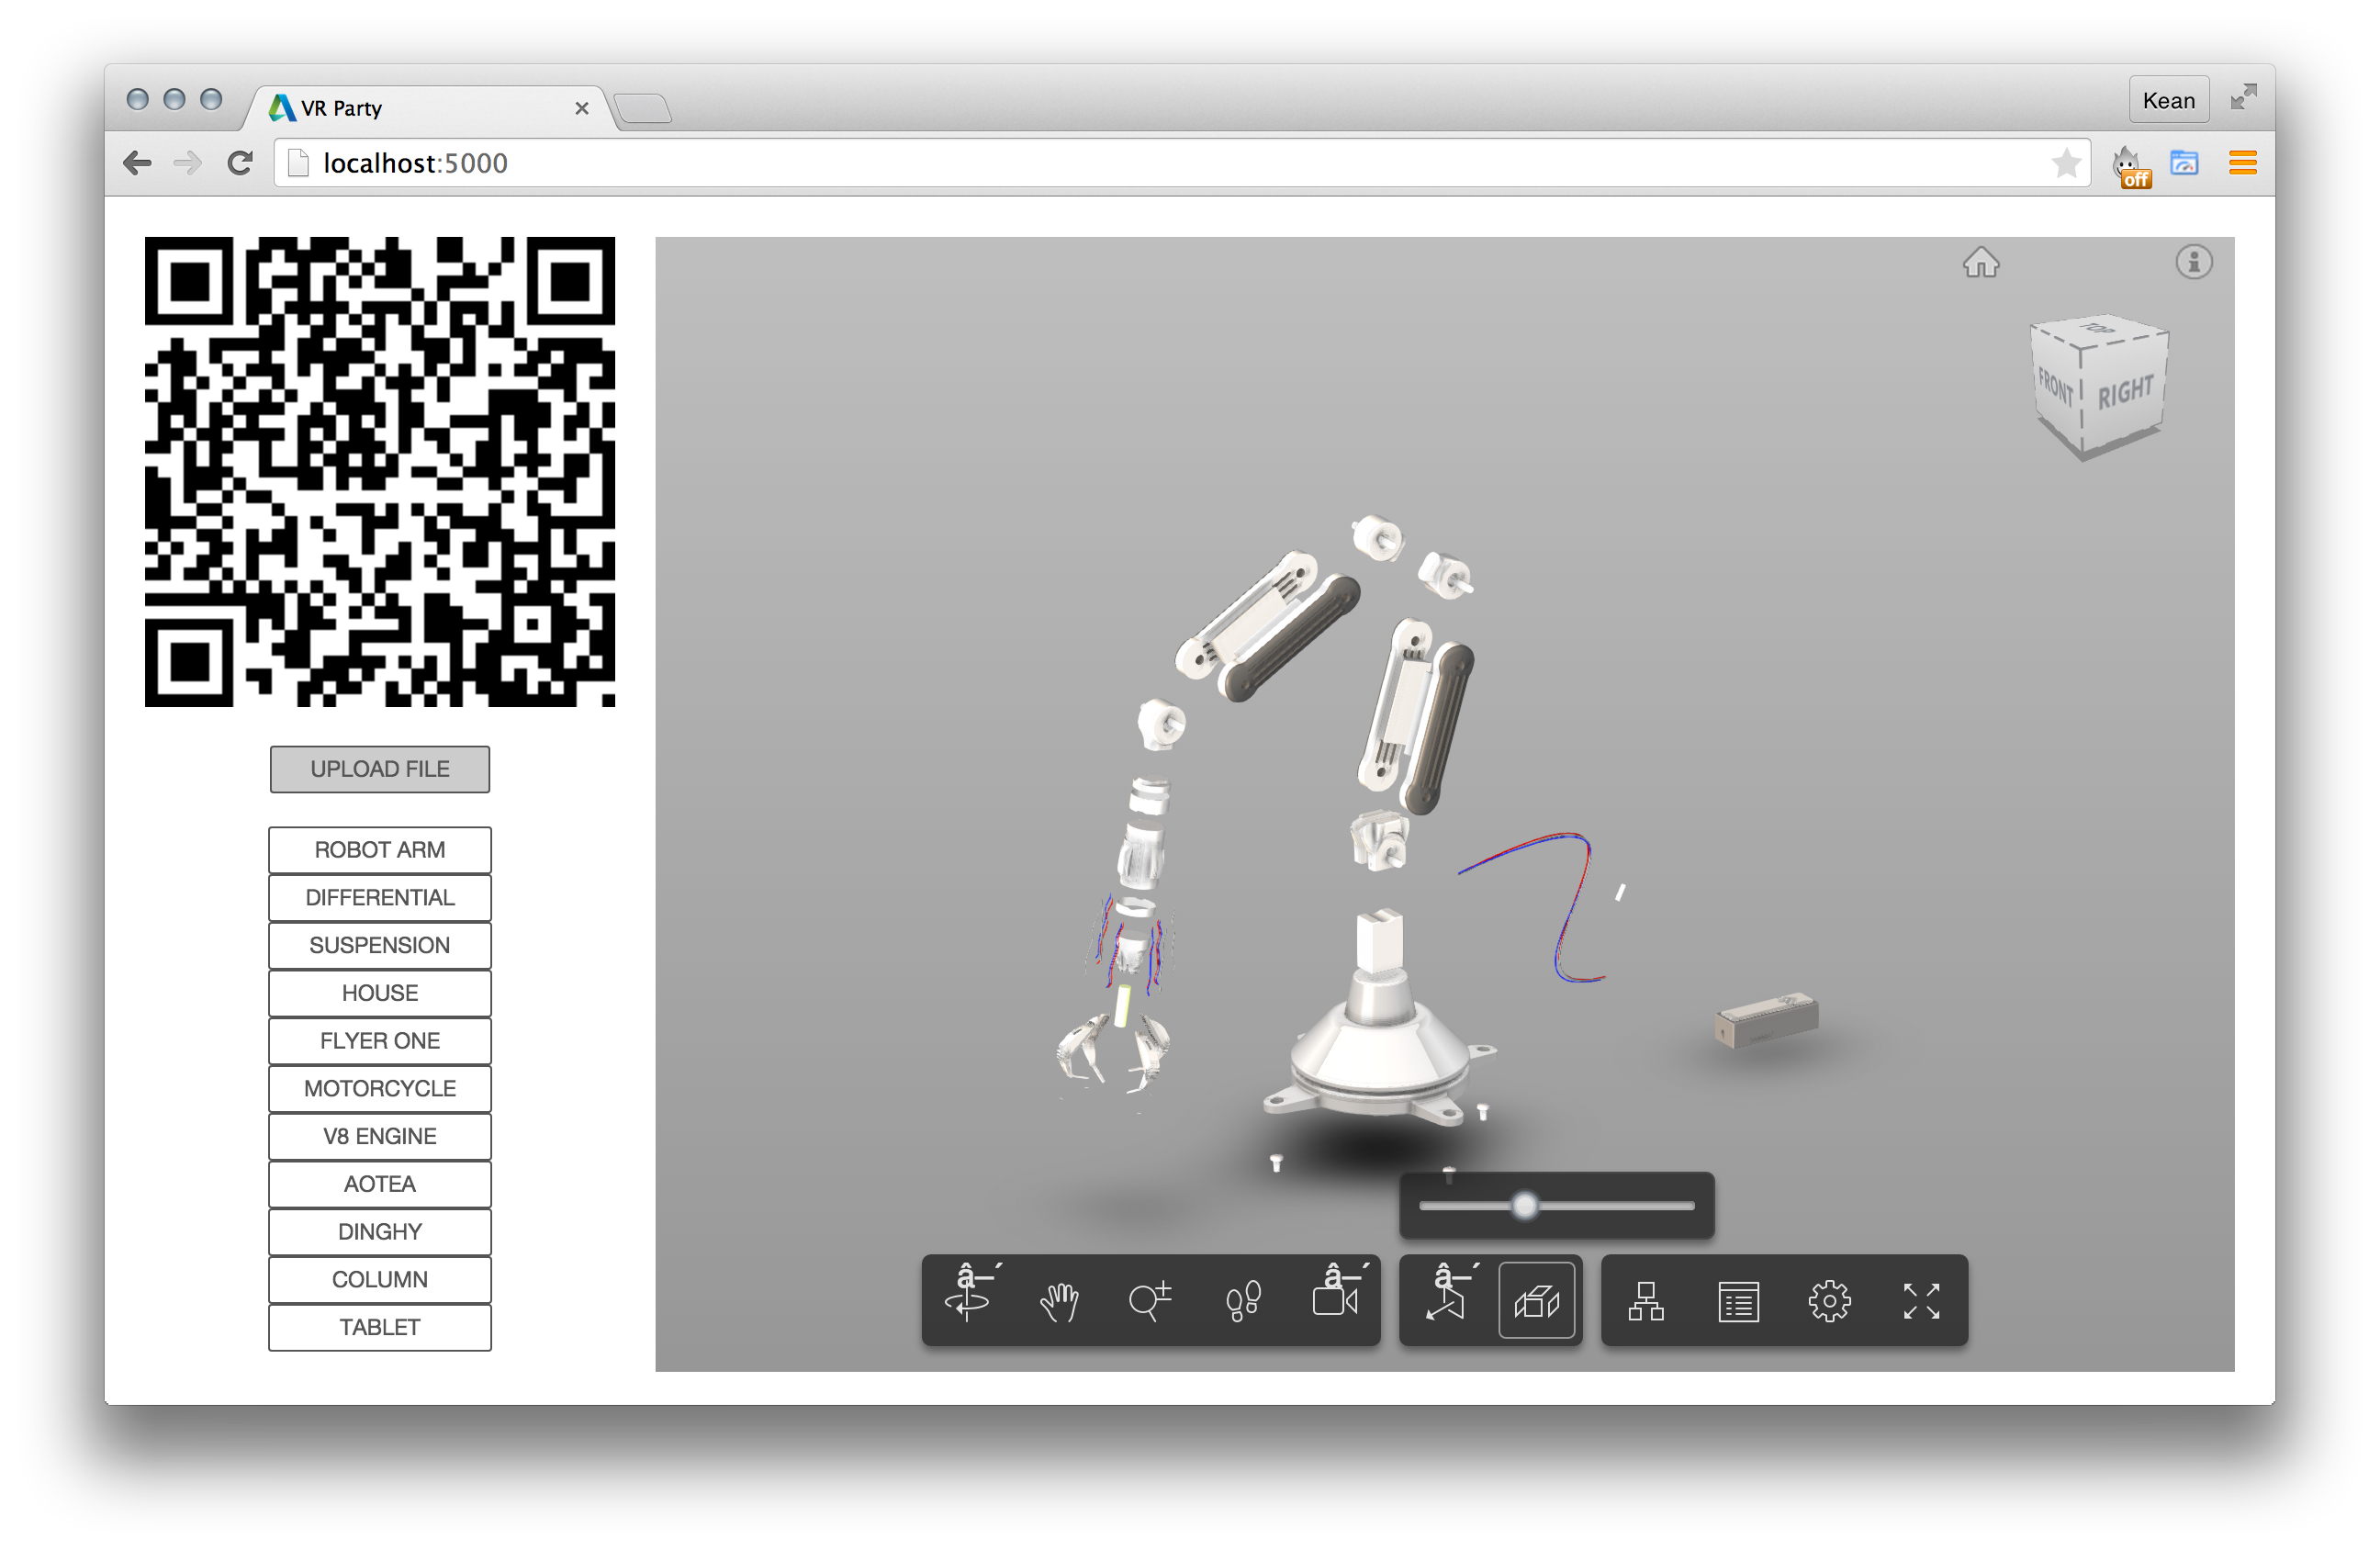
Task: Click the Home view icon
Action: (x=1981, y=263)
